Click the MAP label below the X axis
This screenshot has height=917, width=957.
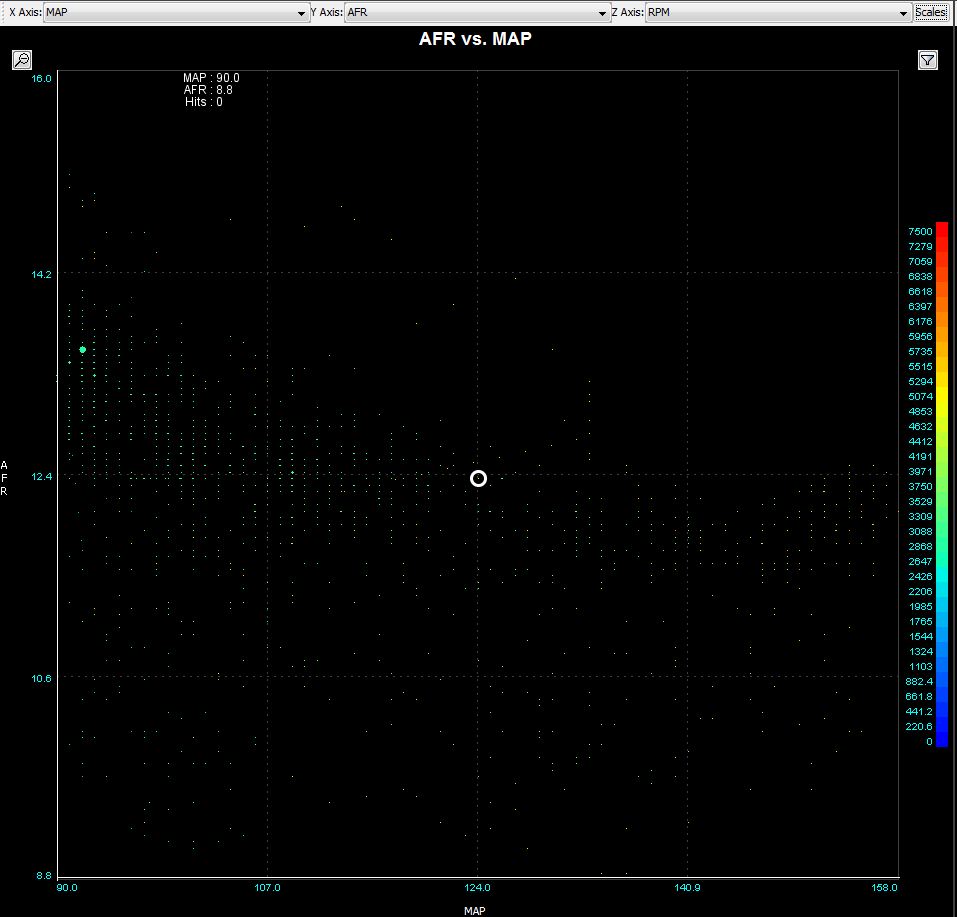[x=475, y=911]
